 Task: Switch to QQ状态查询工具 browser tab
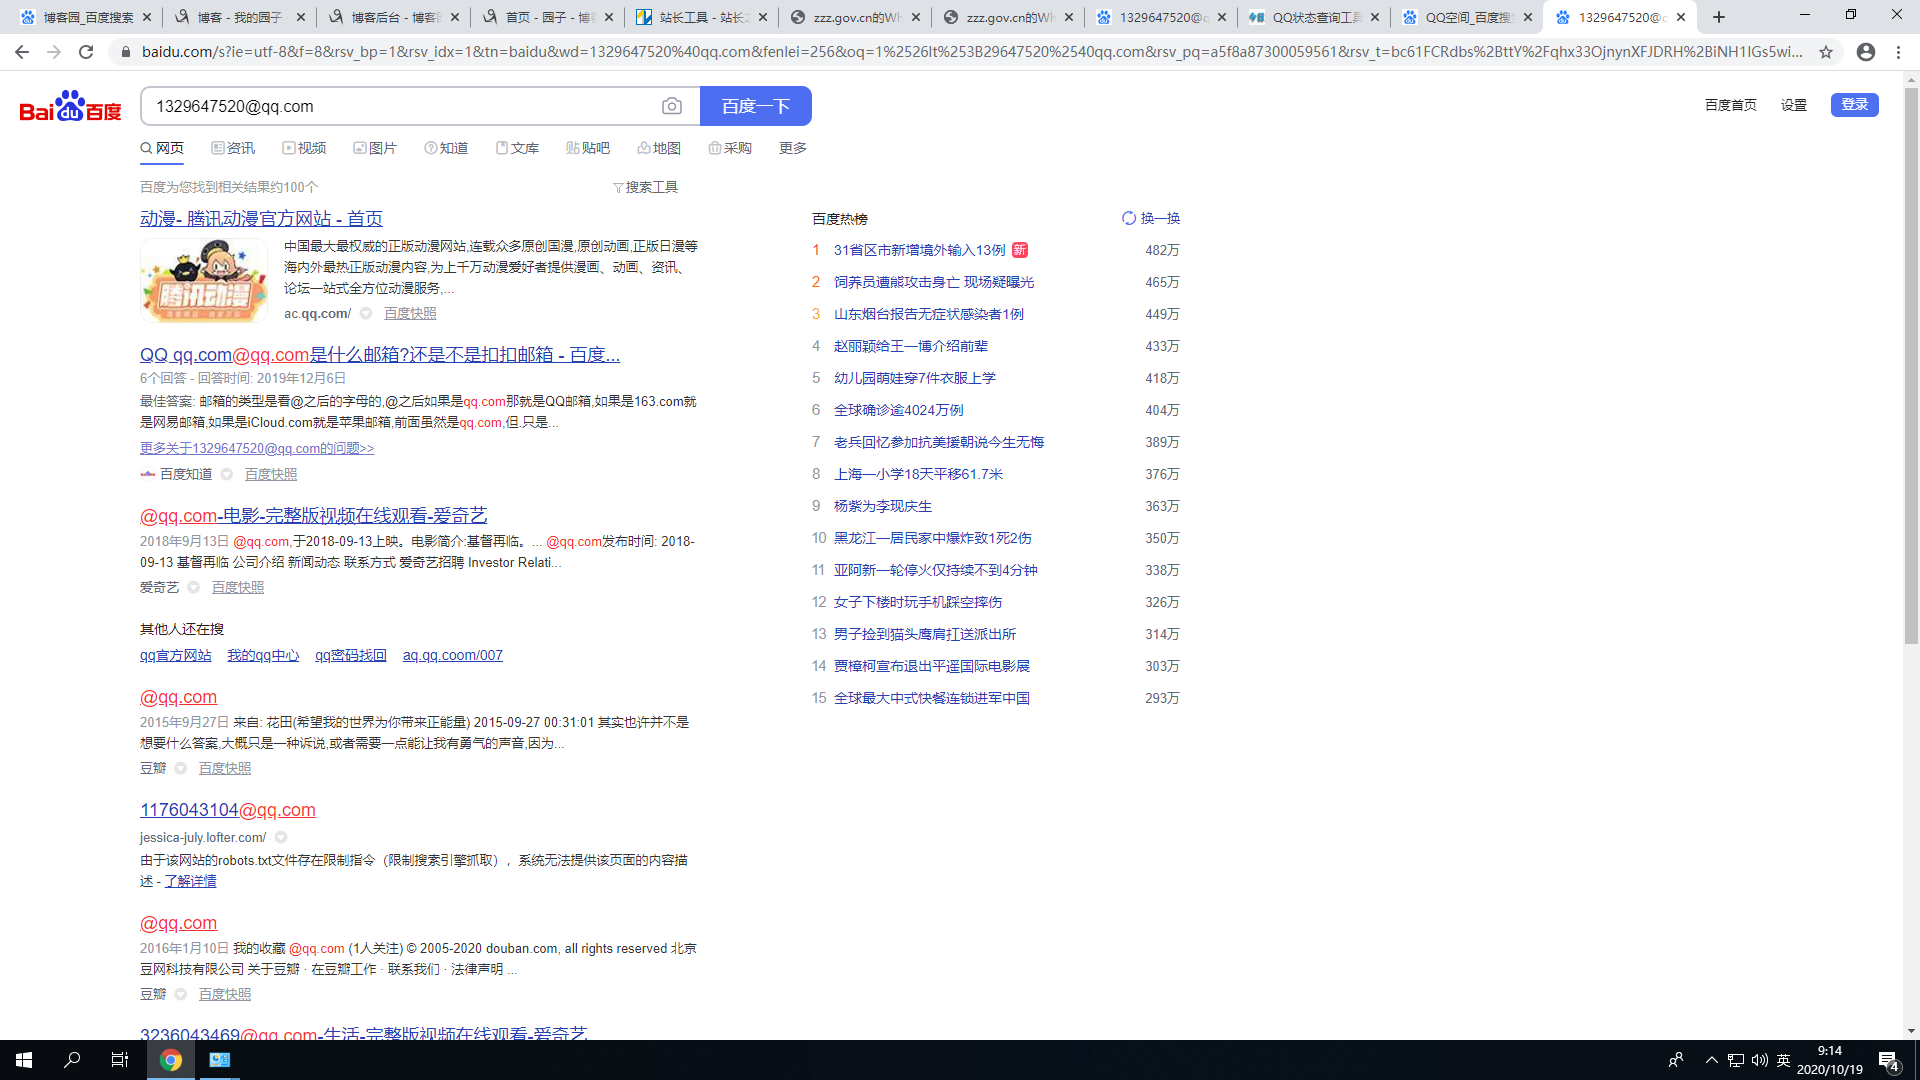tap(1314, 17)
